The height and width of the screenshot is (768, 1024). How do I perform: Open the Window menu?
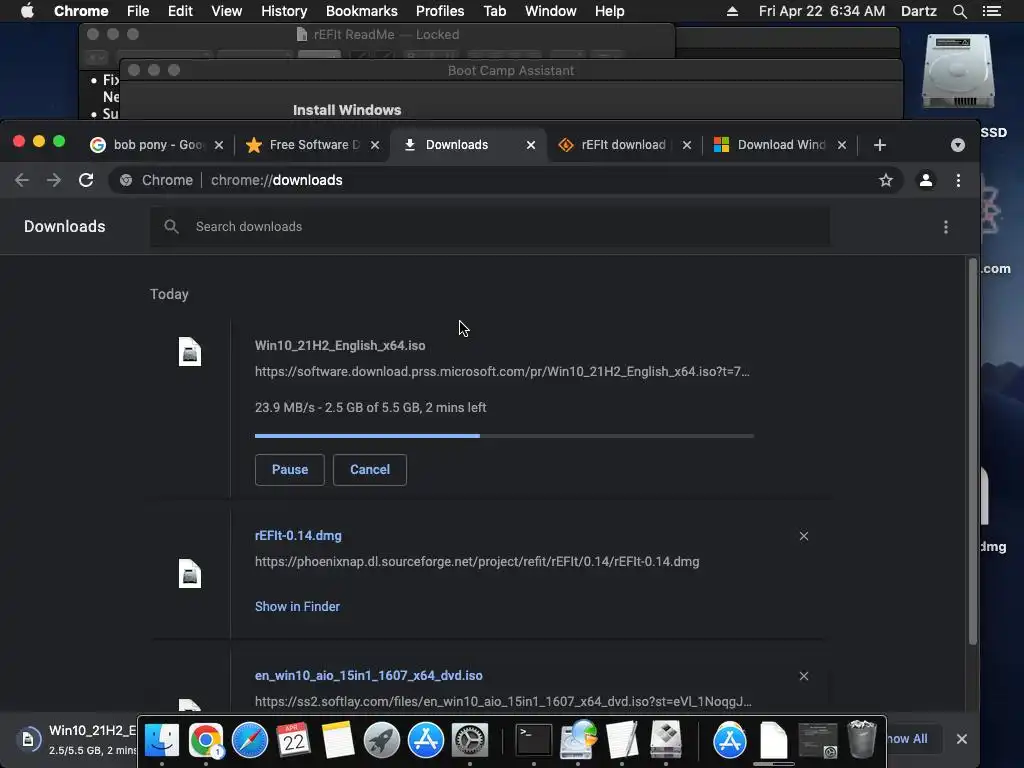(x=551, y=11)
